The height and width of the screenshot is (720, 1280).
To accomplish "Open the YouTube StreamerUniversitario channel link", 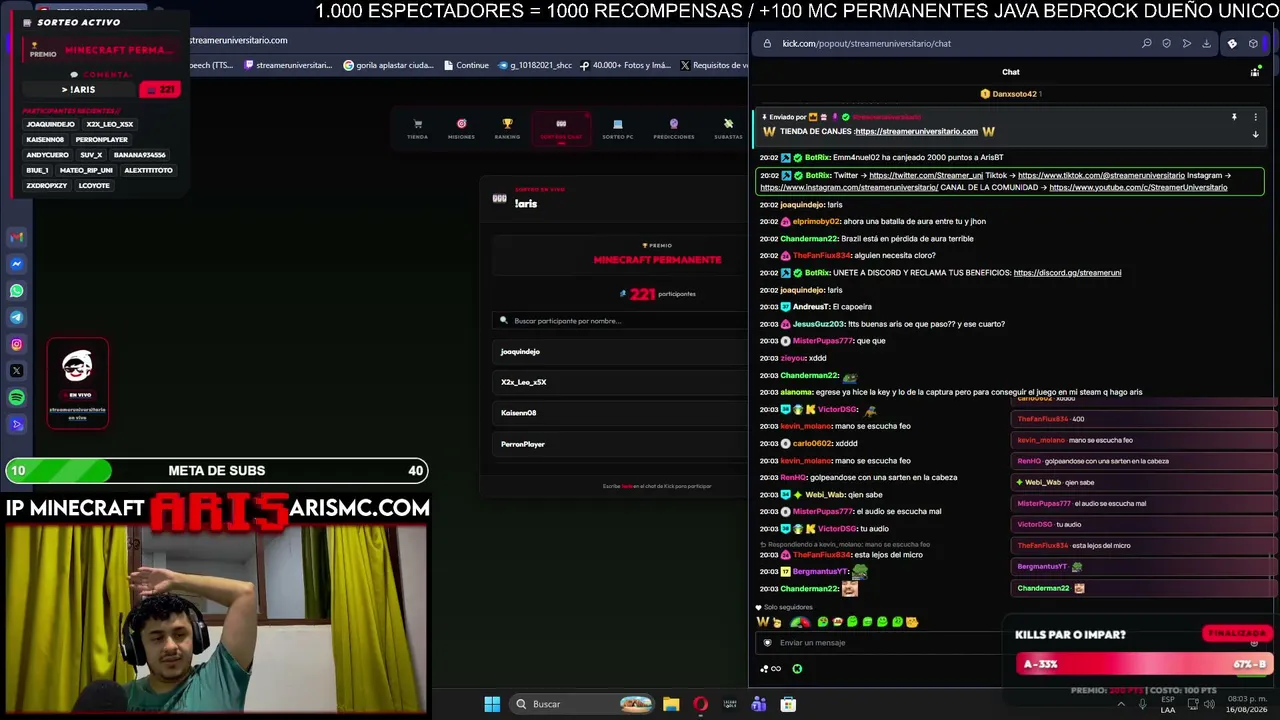I will coord(1138,188).
